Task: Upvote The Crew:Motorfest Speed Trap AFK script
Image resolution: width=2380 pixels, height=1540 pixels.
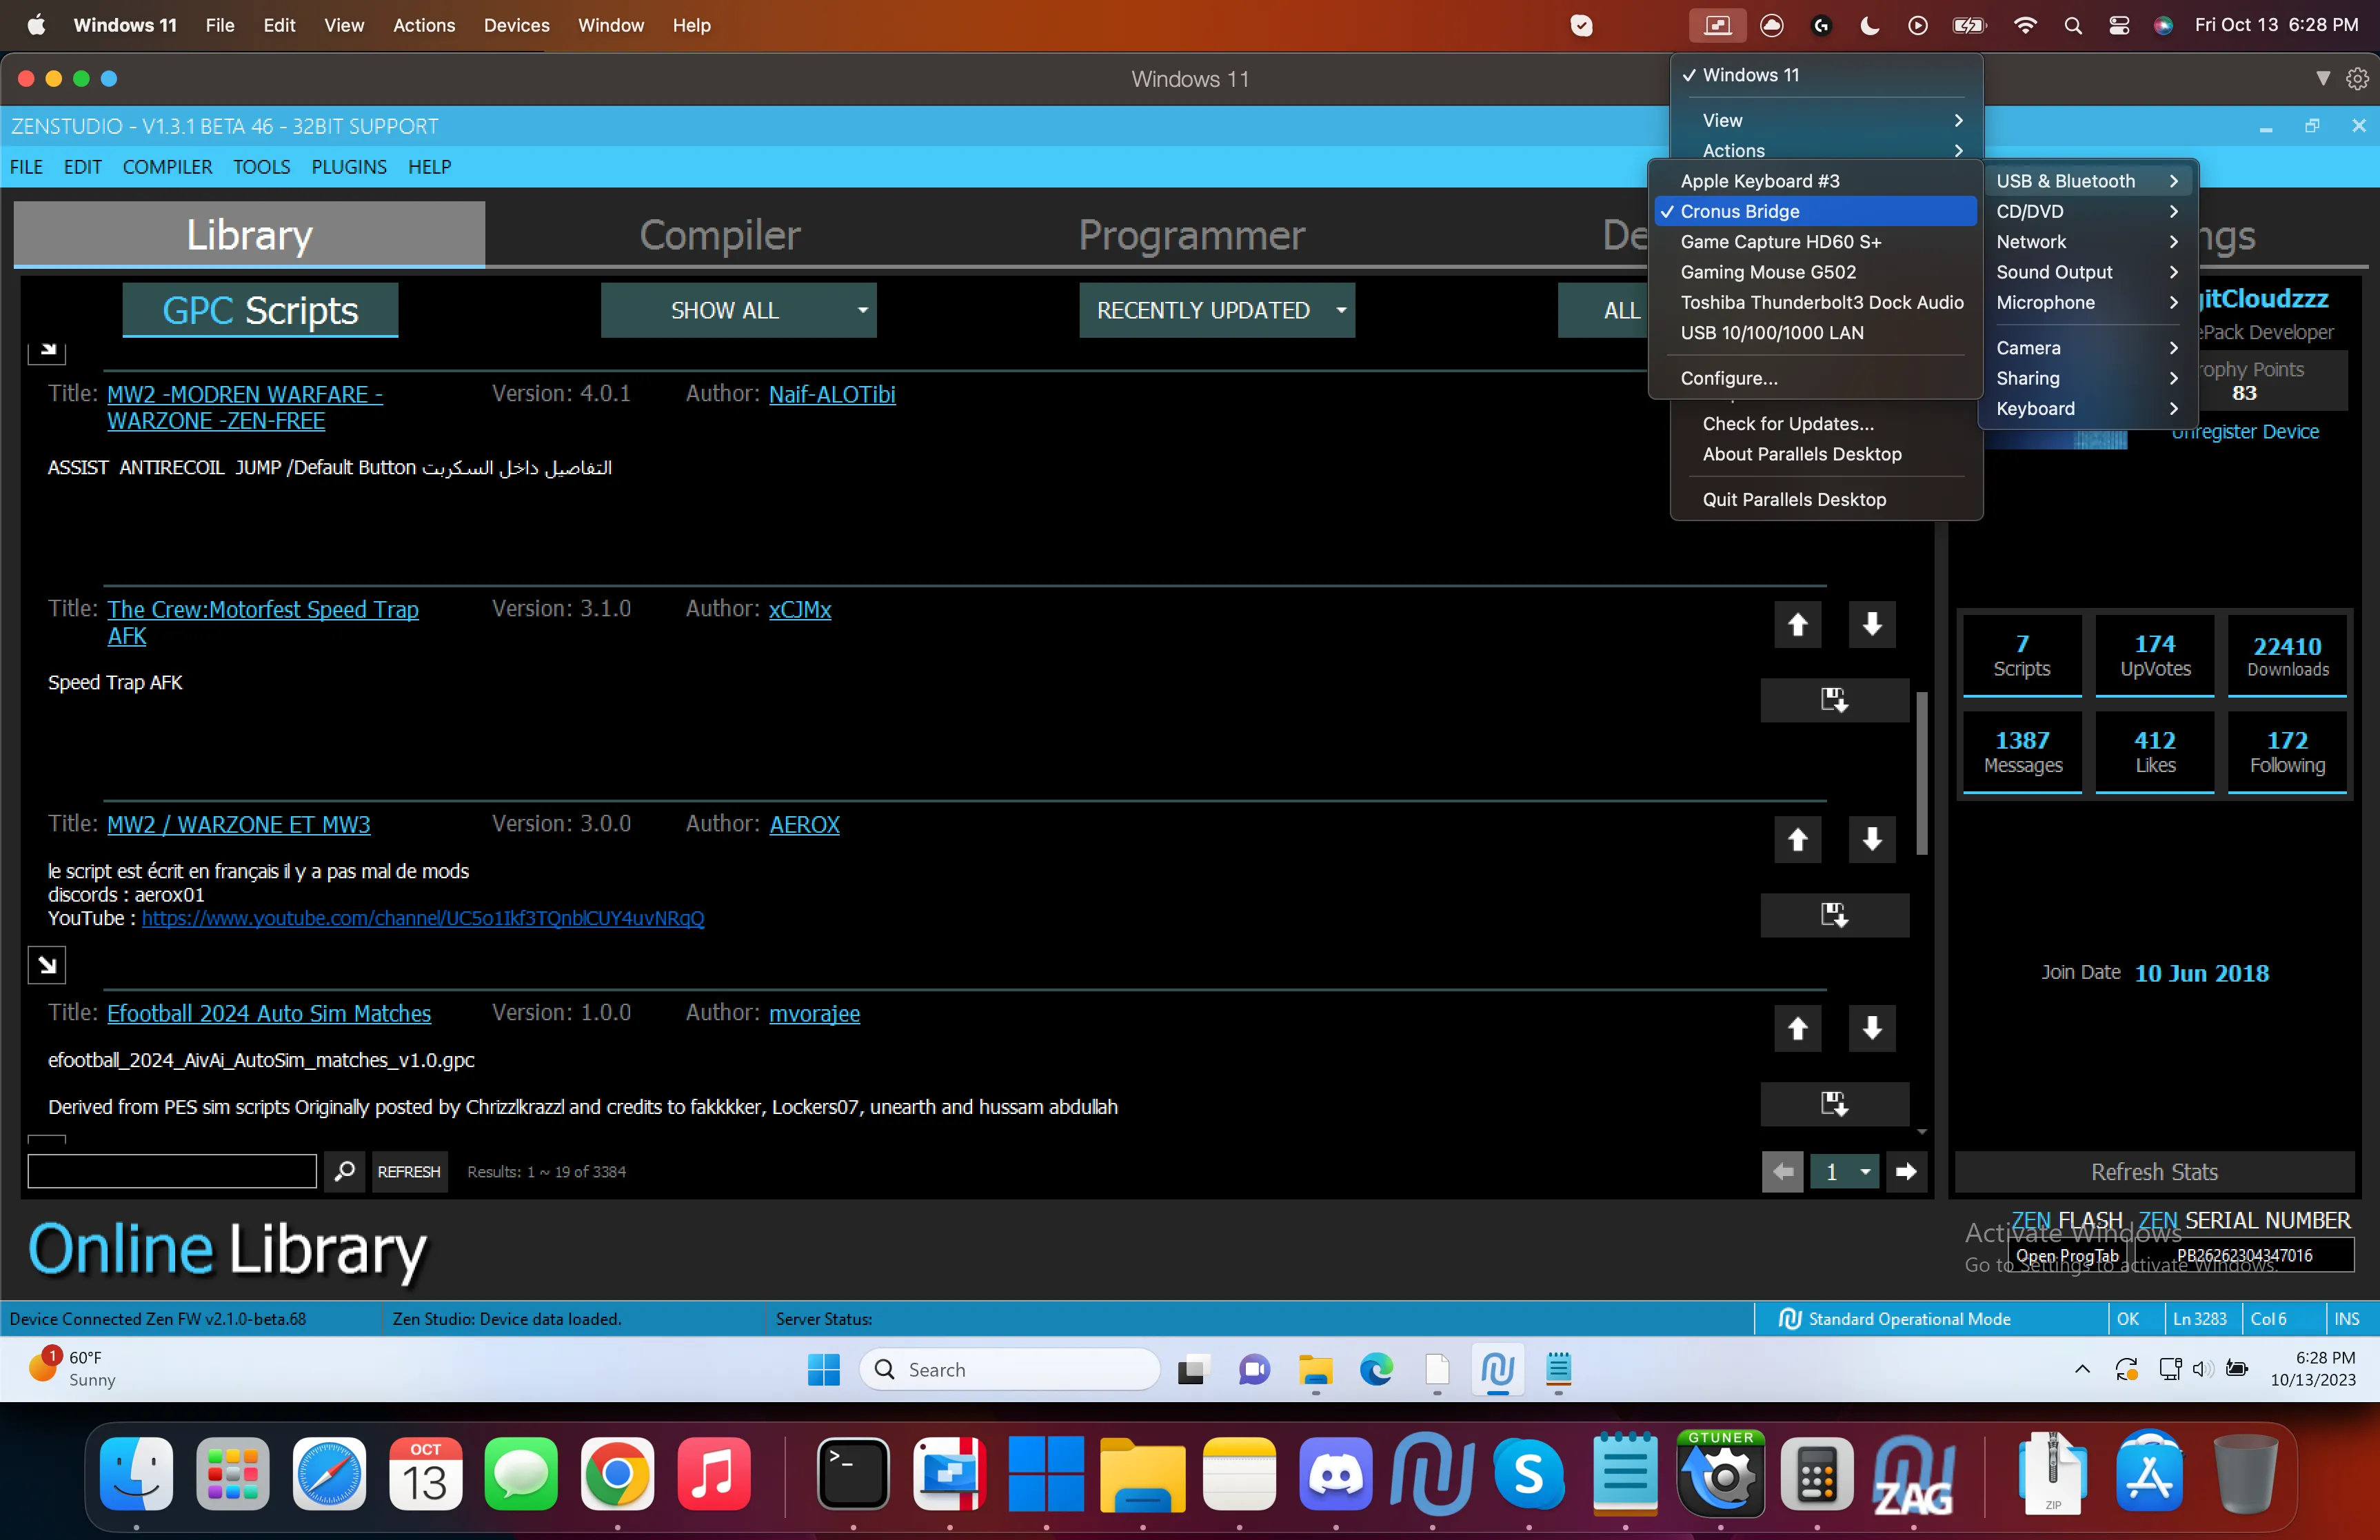Action: 1797,624
